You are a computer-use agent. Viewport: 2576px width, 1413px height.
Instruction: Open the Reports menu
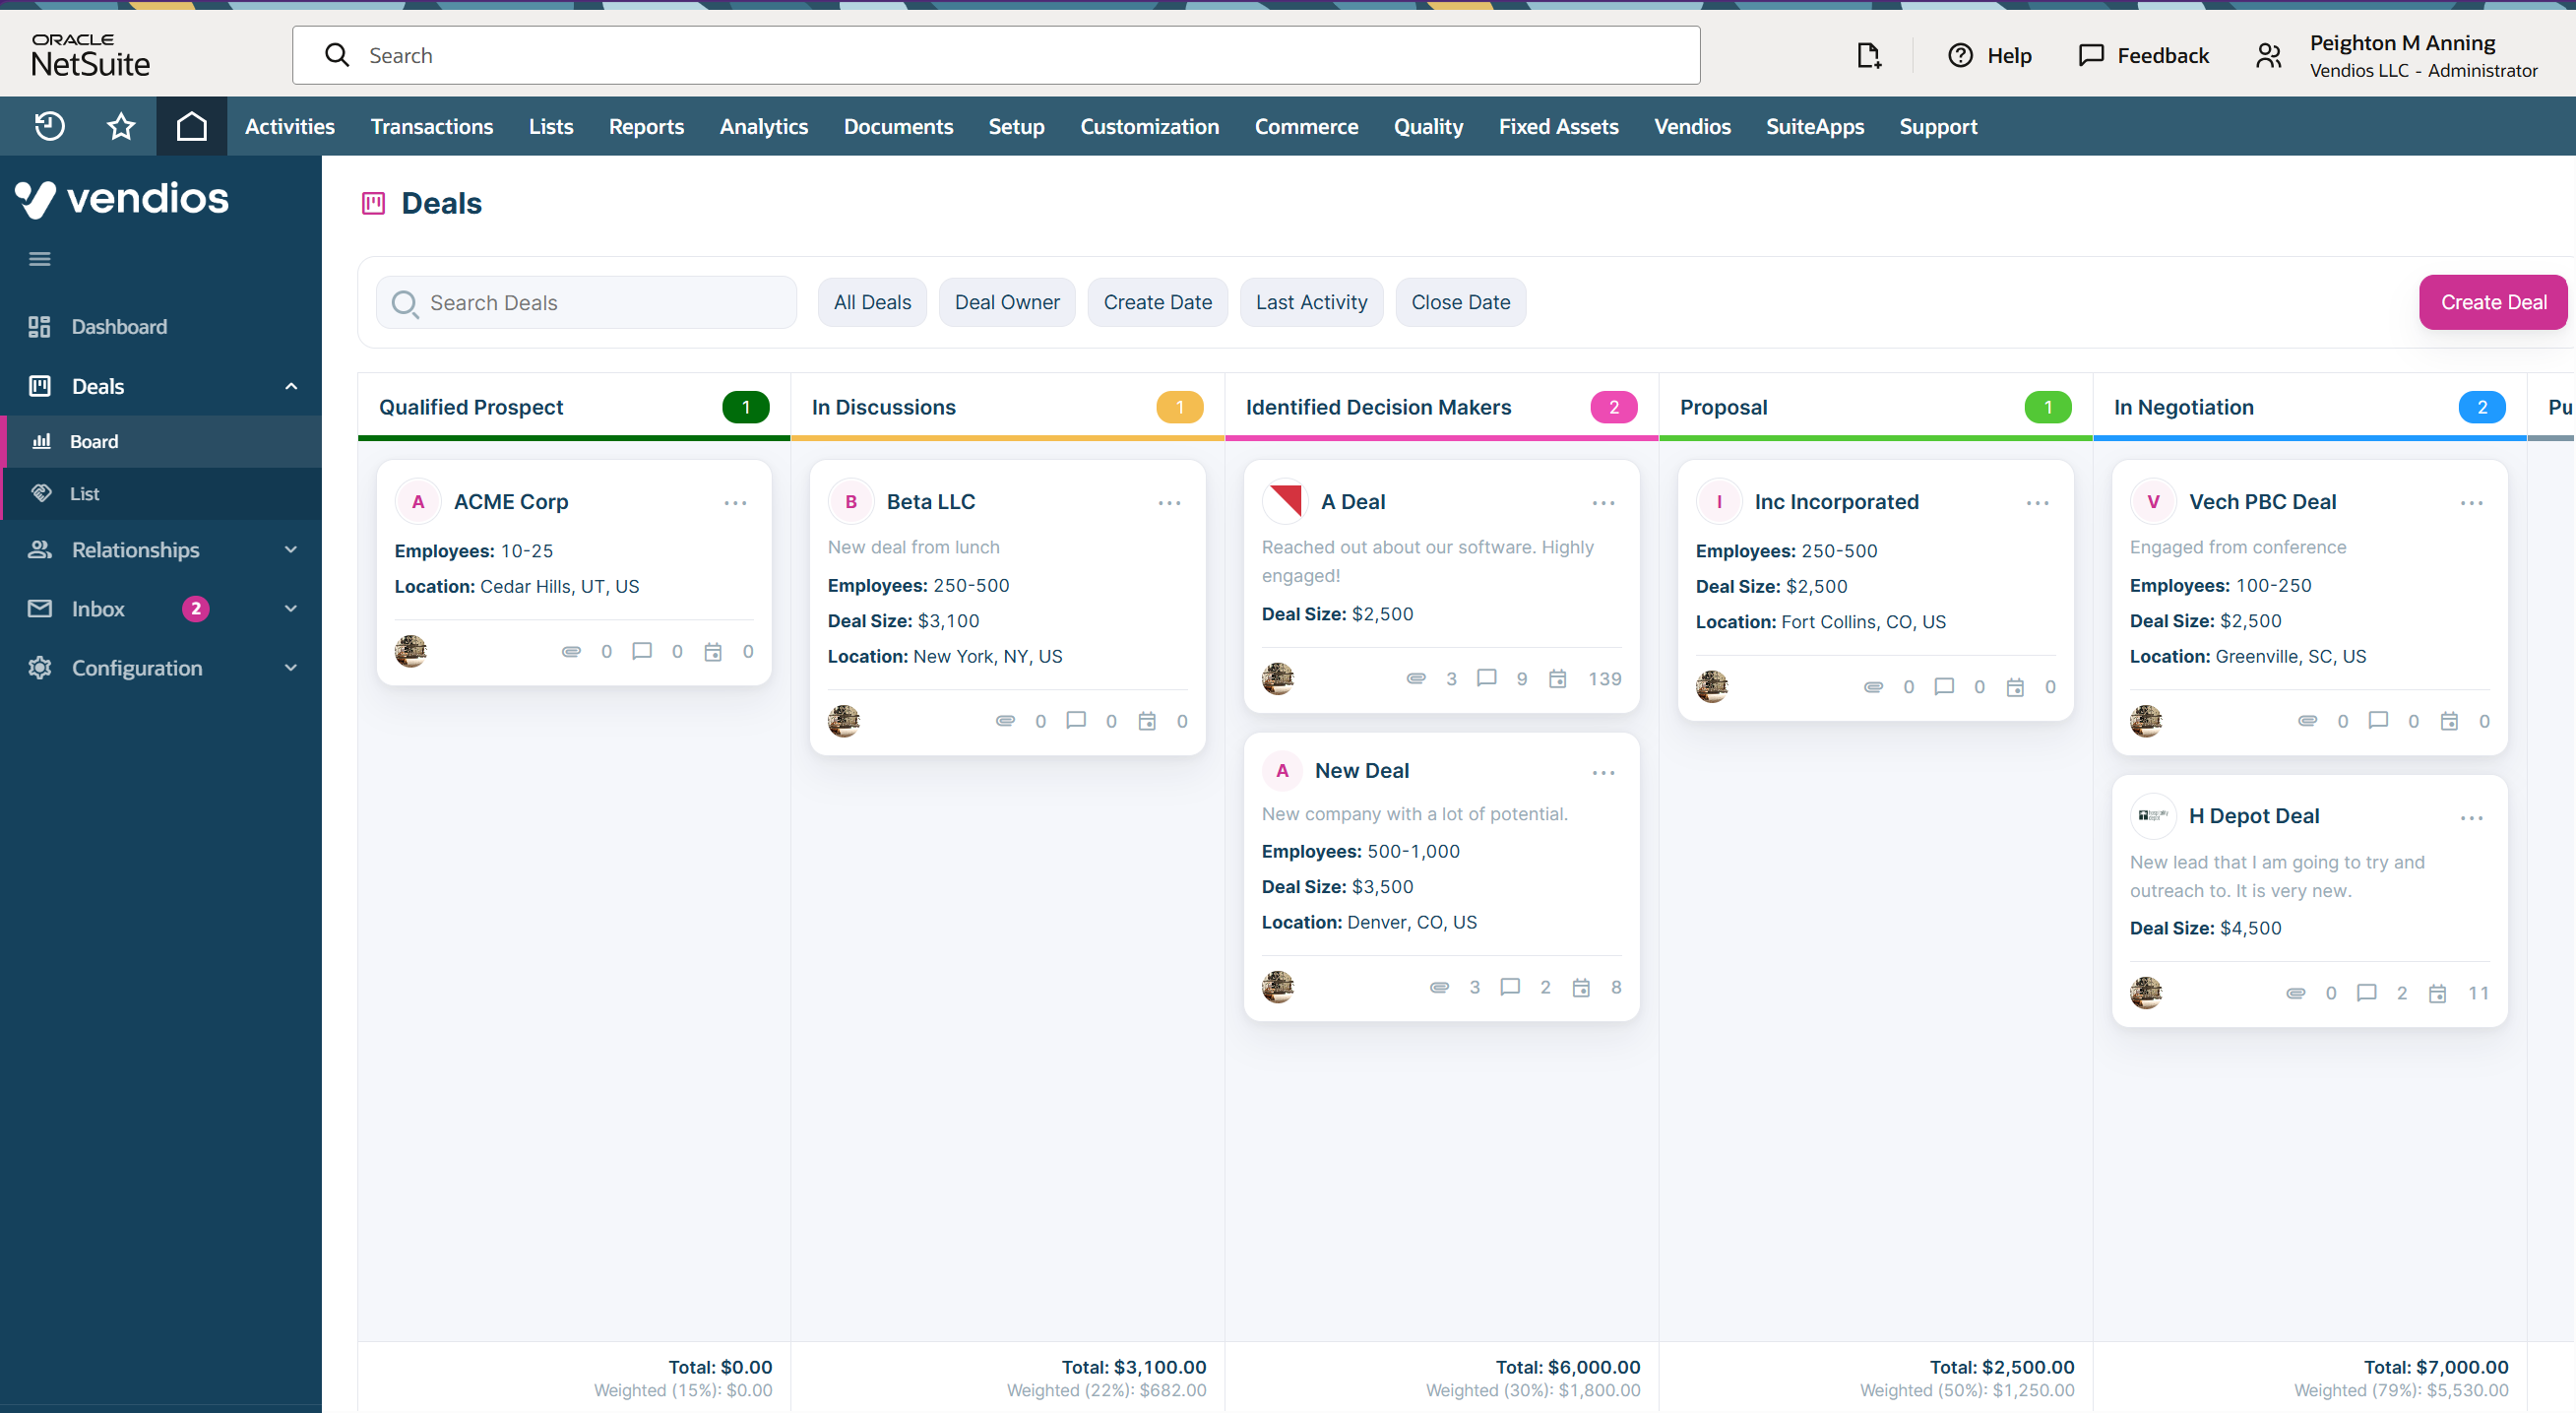click(x=646, y=126)
